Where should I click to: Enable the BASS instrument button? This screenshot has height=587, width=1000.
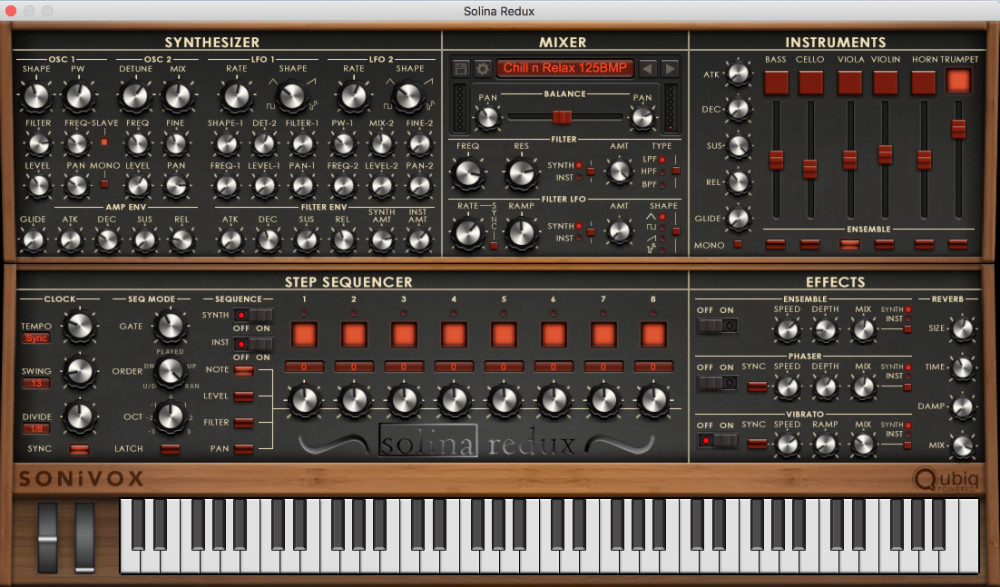click(x=776, y=82)
